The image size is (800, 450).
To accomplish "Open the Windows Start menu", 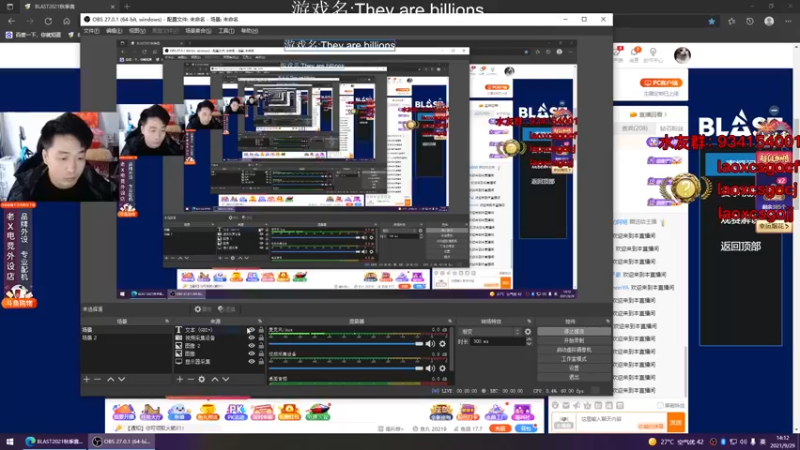I will (10, 442).
